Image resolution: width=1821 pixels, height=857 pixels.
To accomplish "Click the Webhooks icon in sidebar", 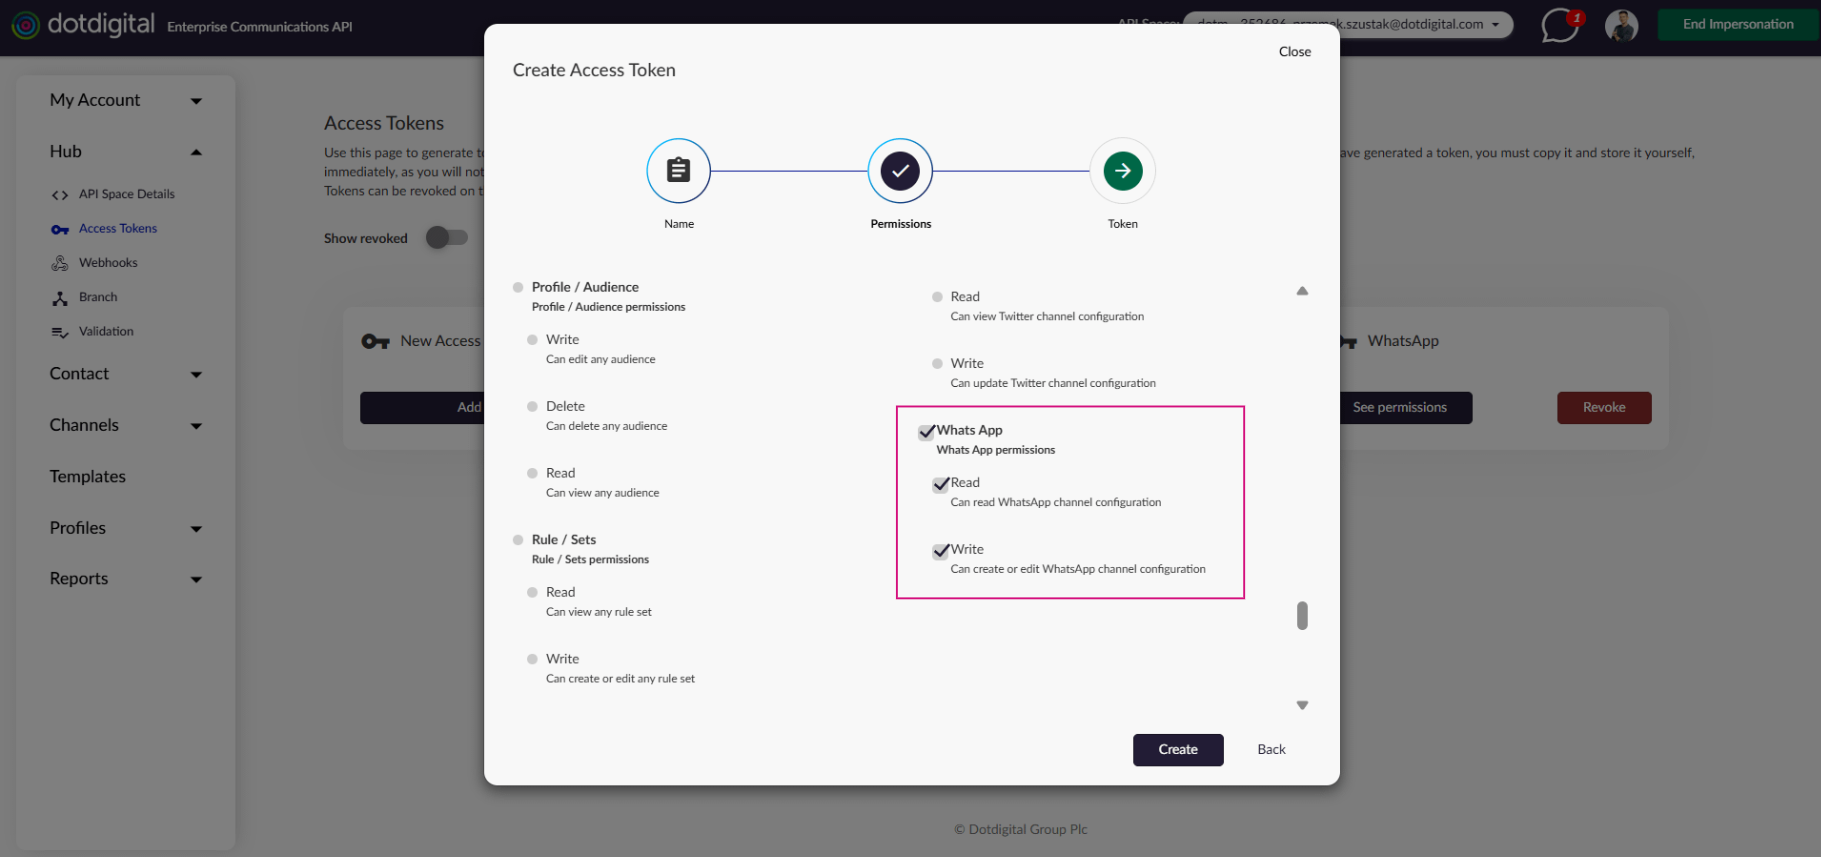I will point(60,263).
